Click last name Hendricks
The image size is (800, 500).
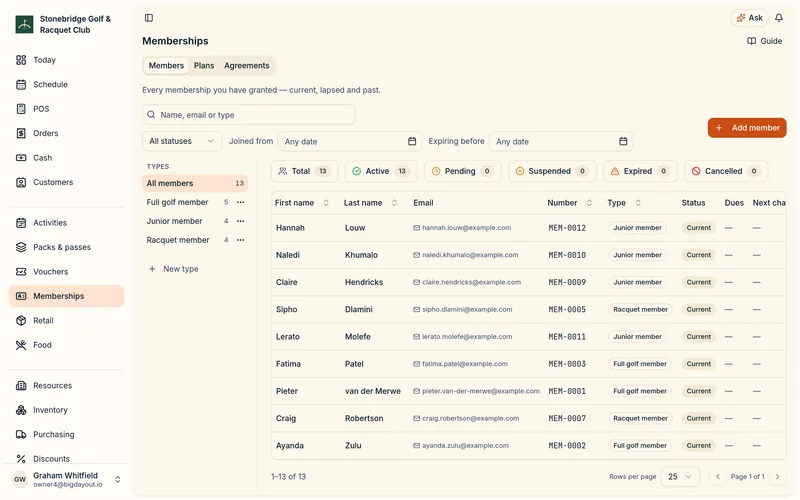[364, 283]
